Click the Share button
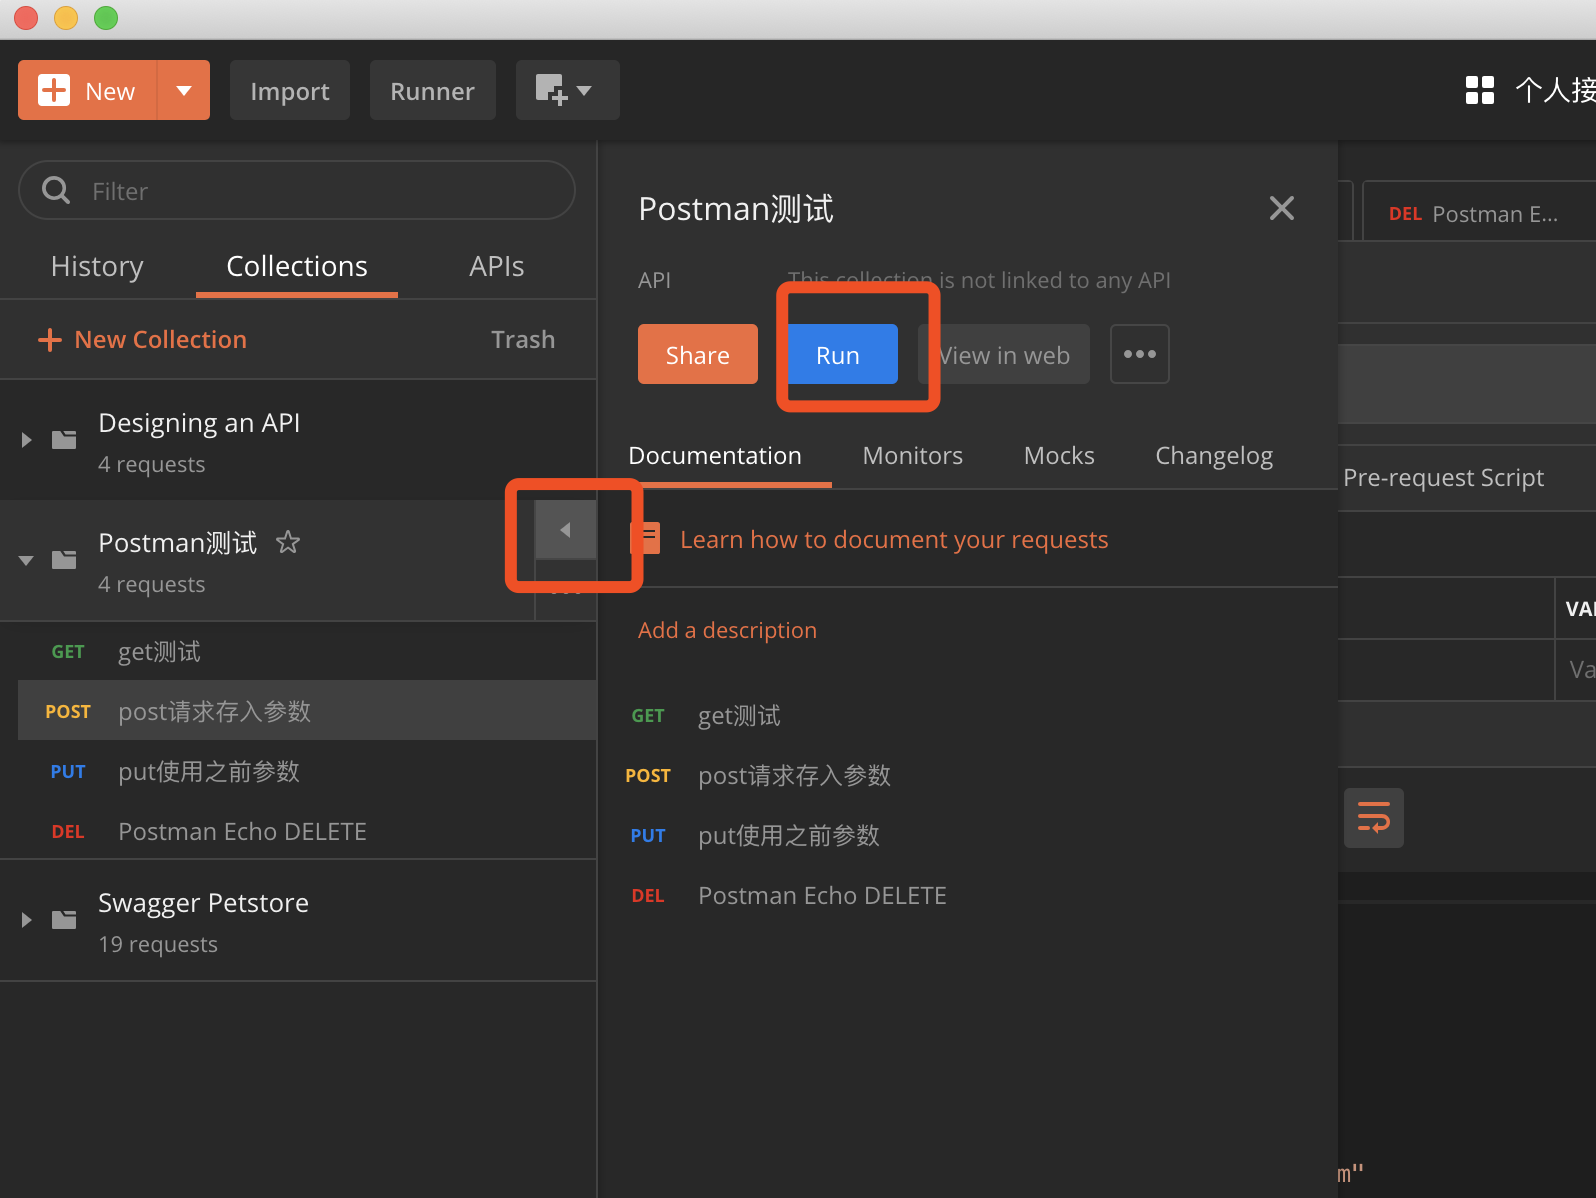 697,354
